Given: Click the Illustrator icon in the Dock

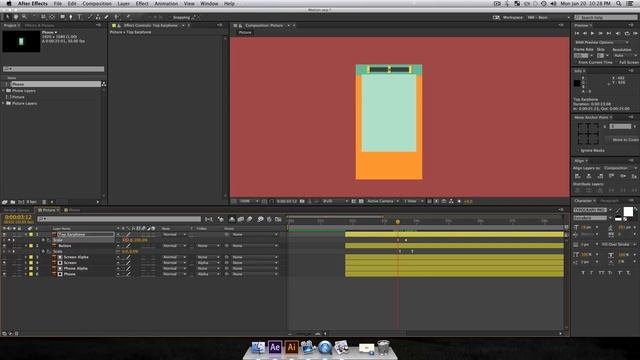Looking at the screenshot, I should click(291, 347).
